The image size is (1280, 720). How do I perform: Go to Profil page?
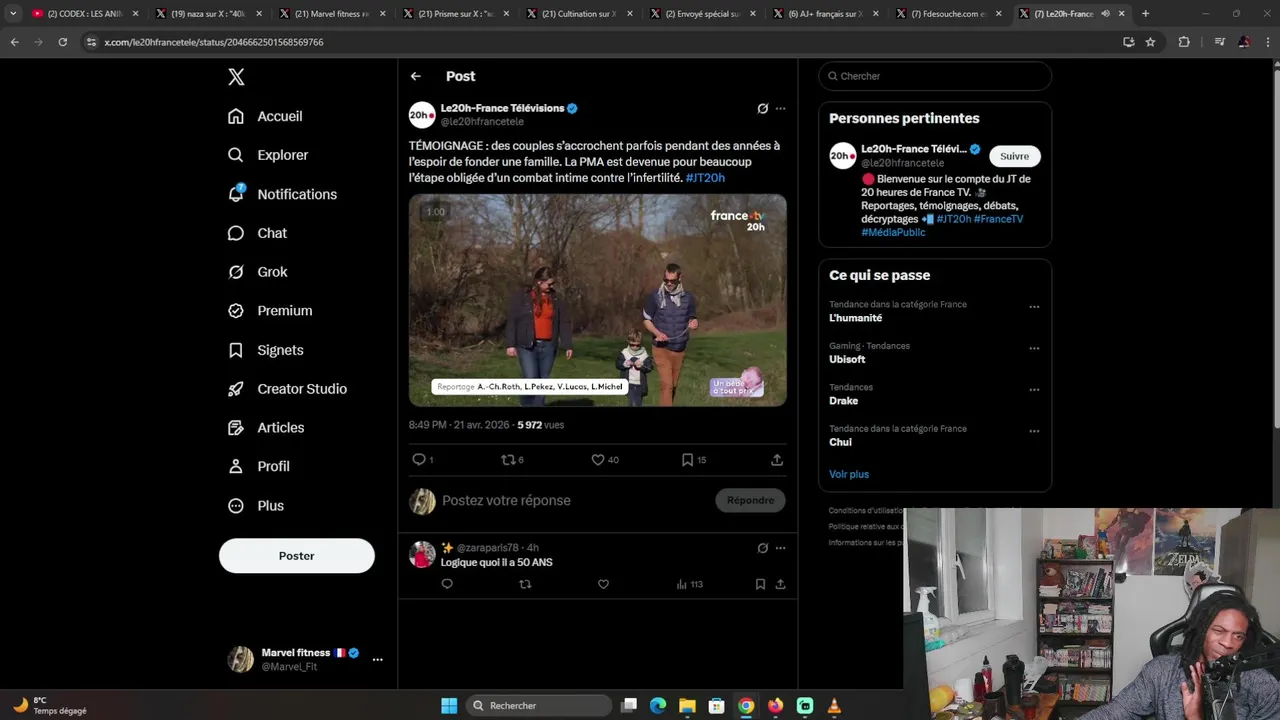coord(258,467)
